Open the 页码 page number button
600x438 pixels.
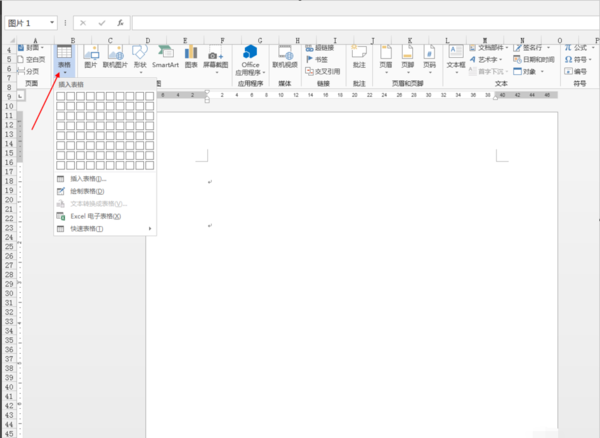[430, 58]
